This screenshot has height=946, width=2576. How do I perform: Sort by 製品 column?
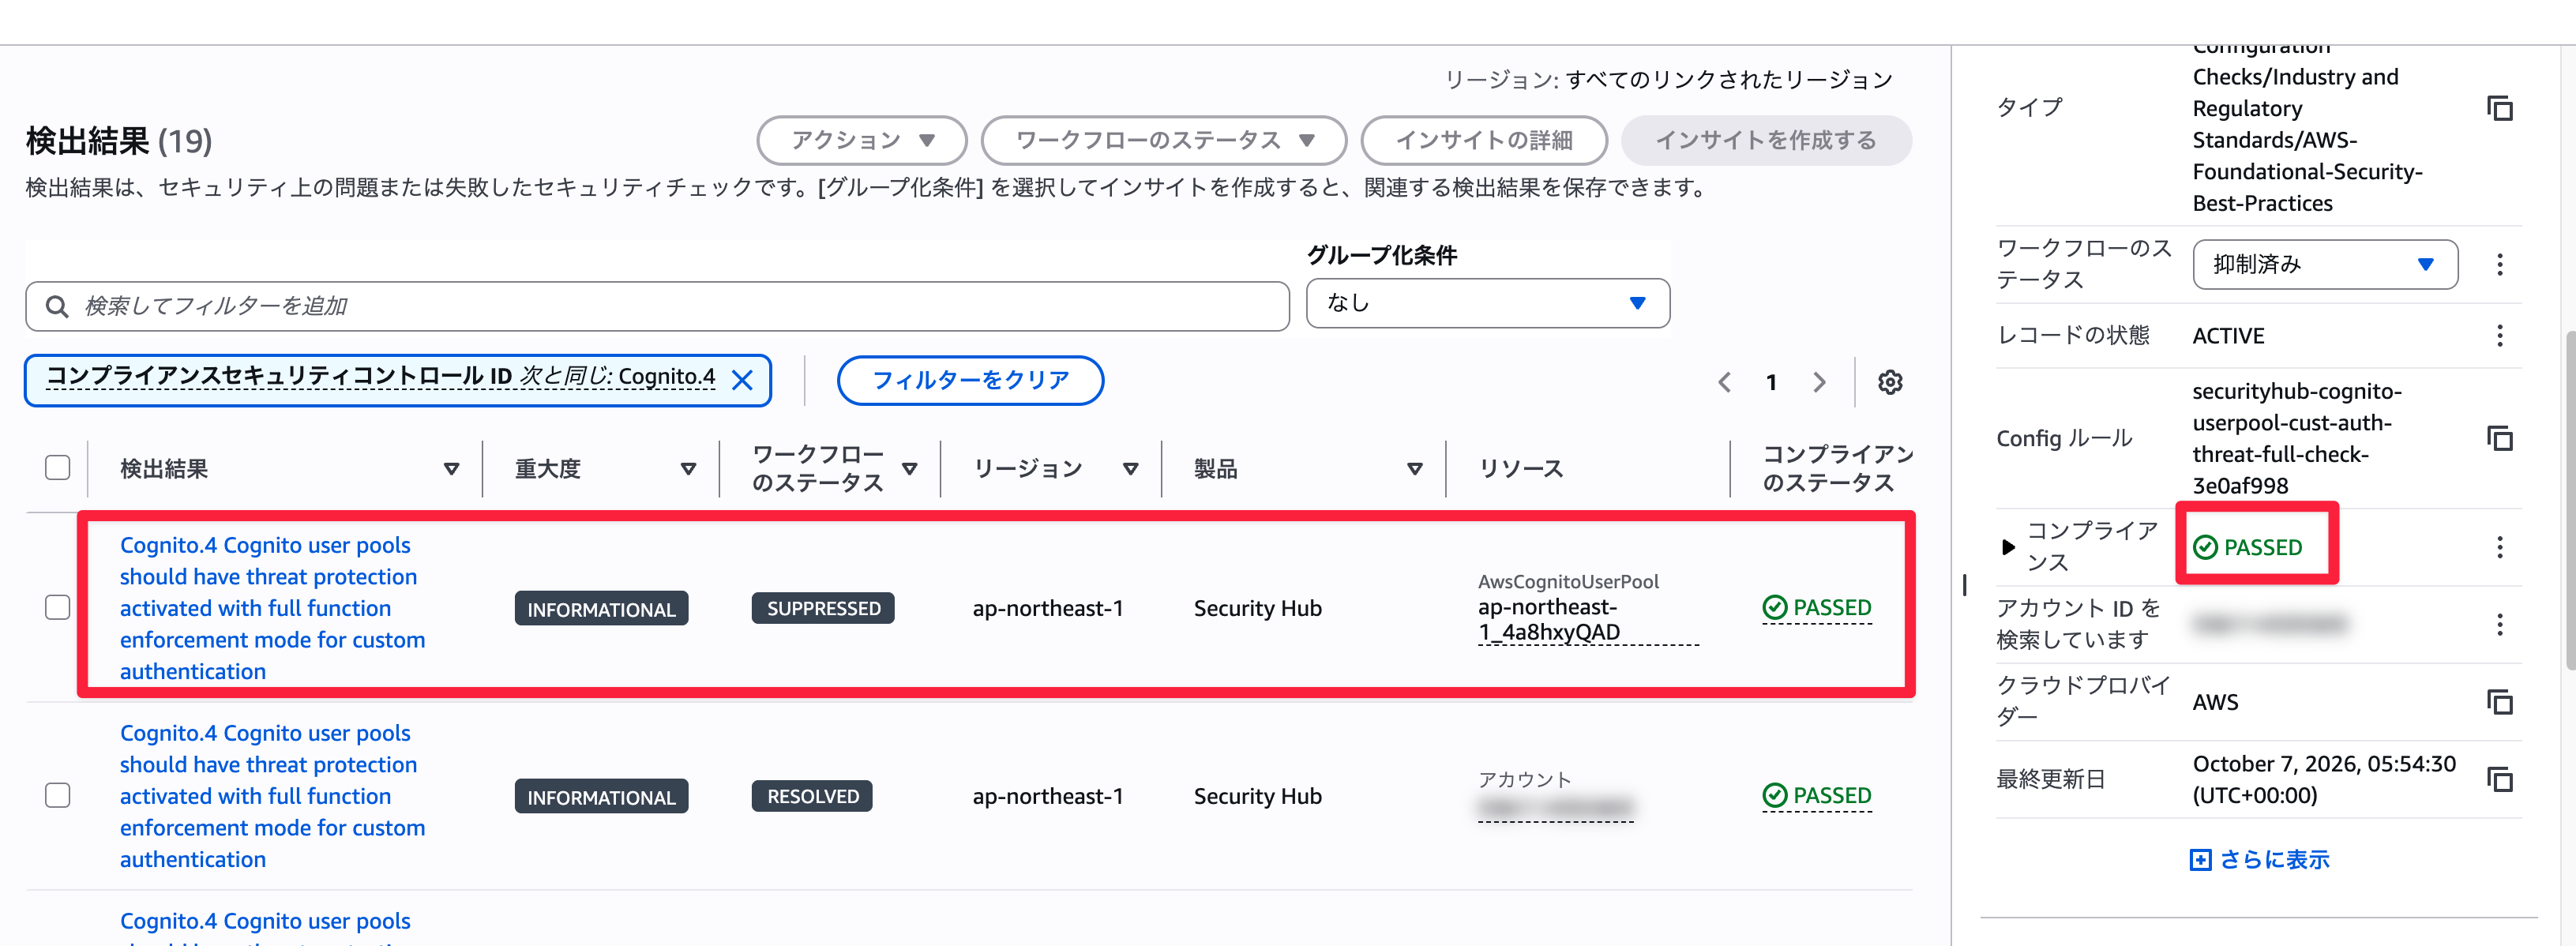(1414, 469)
